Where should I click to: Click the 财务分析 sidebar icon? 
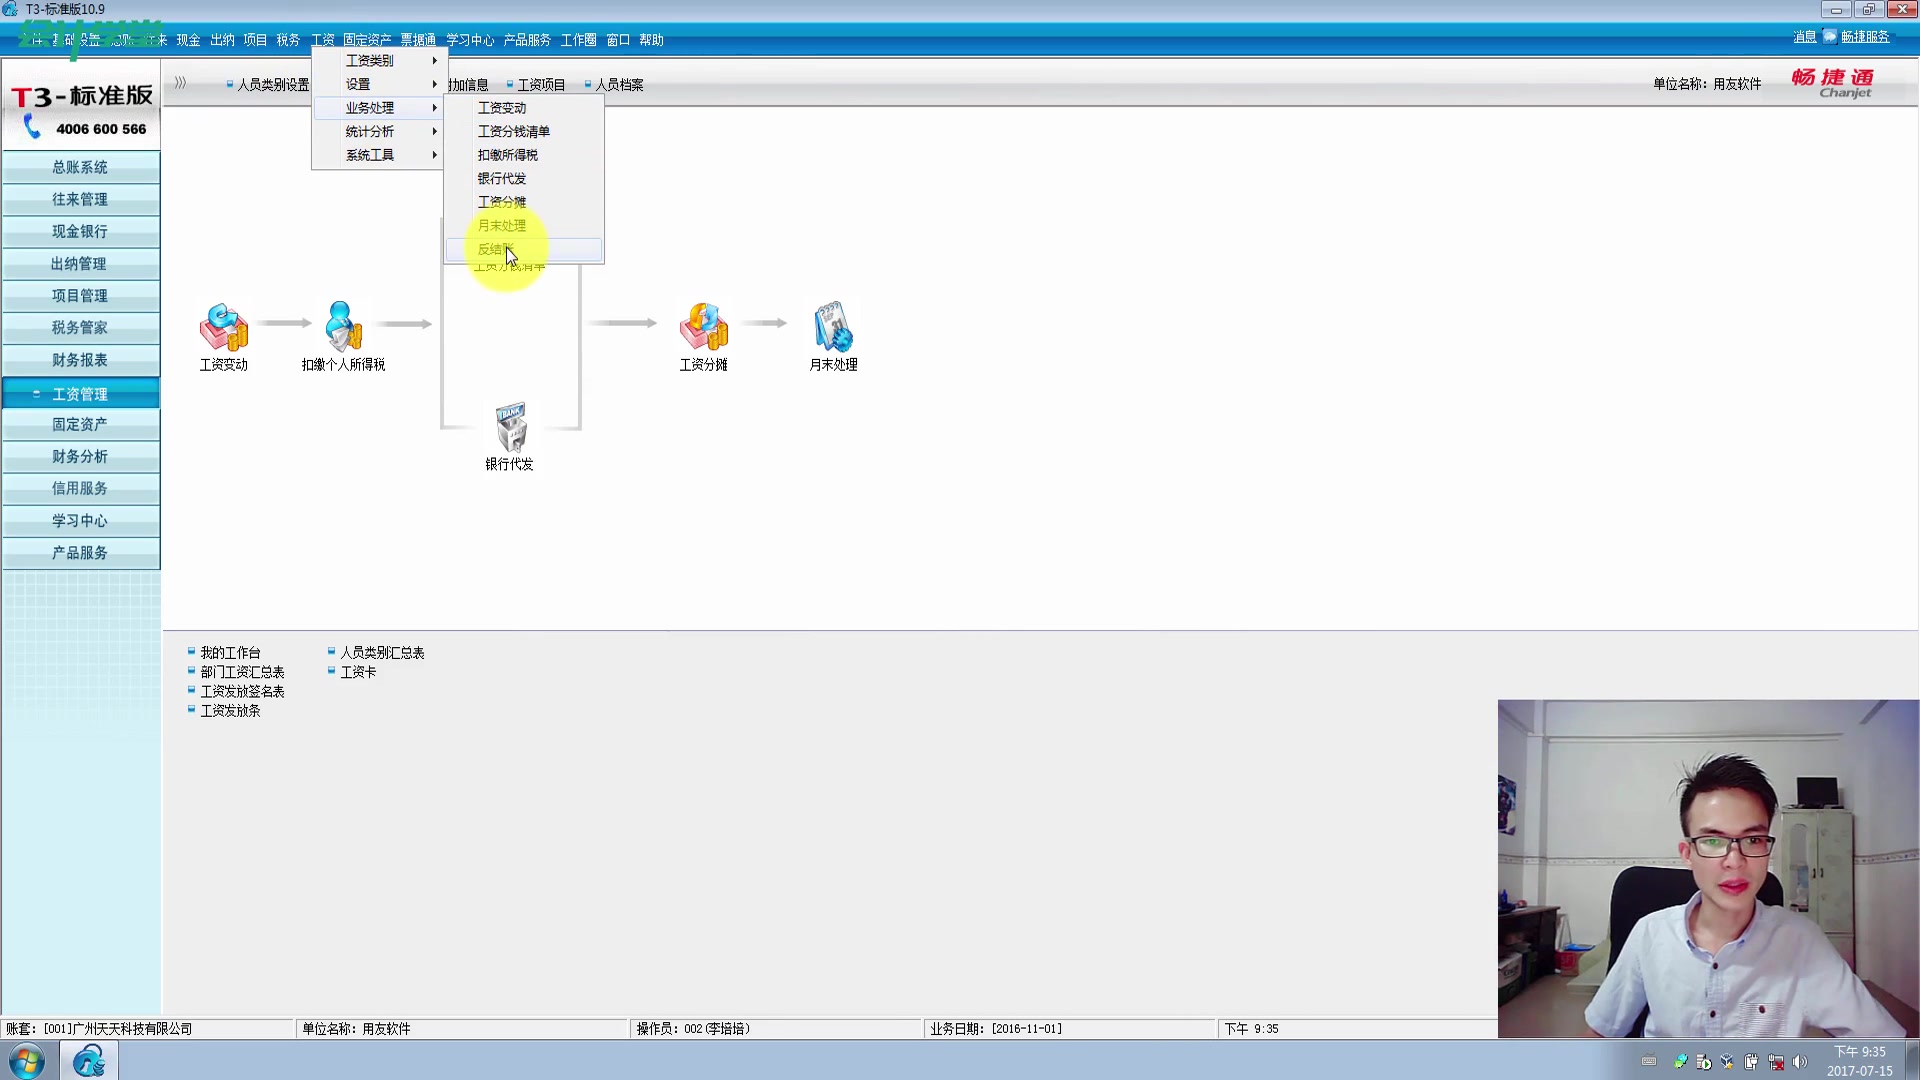[79, 455]
